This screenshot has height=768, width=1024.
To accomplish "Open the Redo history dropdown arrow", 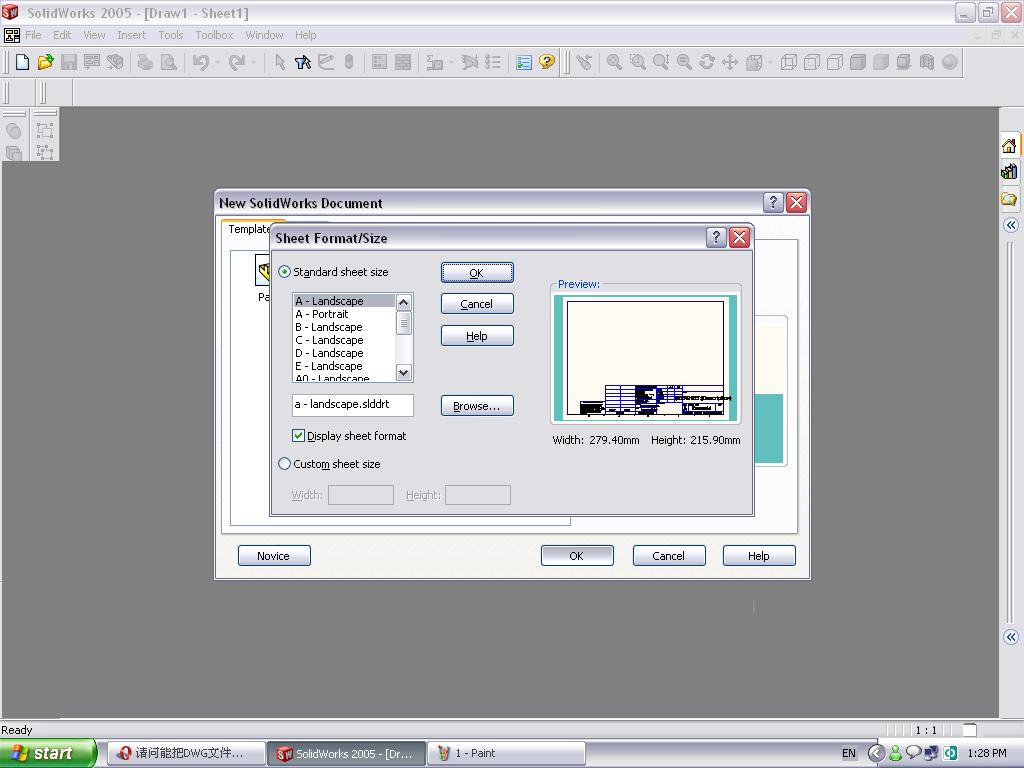I will [253, 63].
